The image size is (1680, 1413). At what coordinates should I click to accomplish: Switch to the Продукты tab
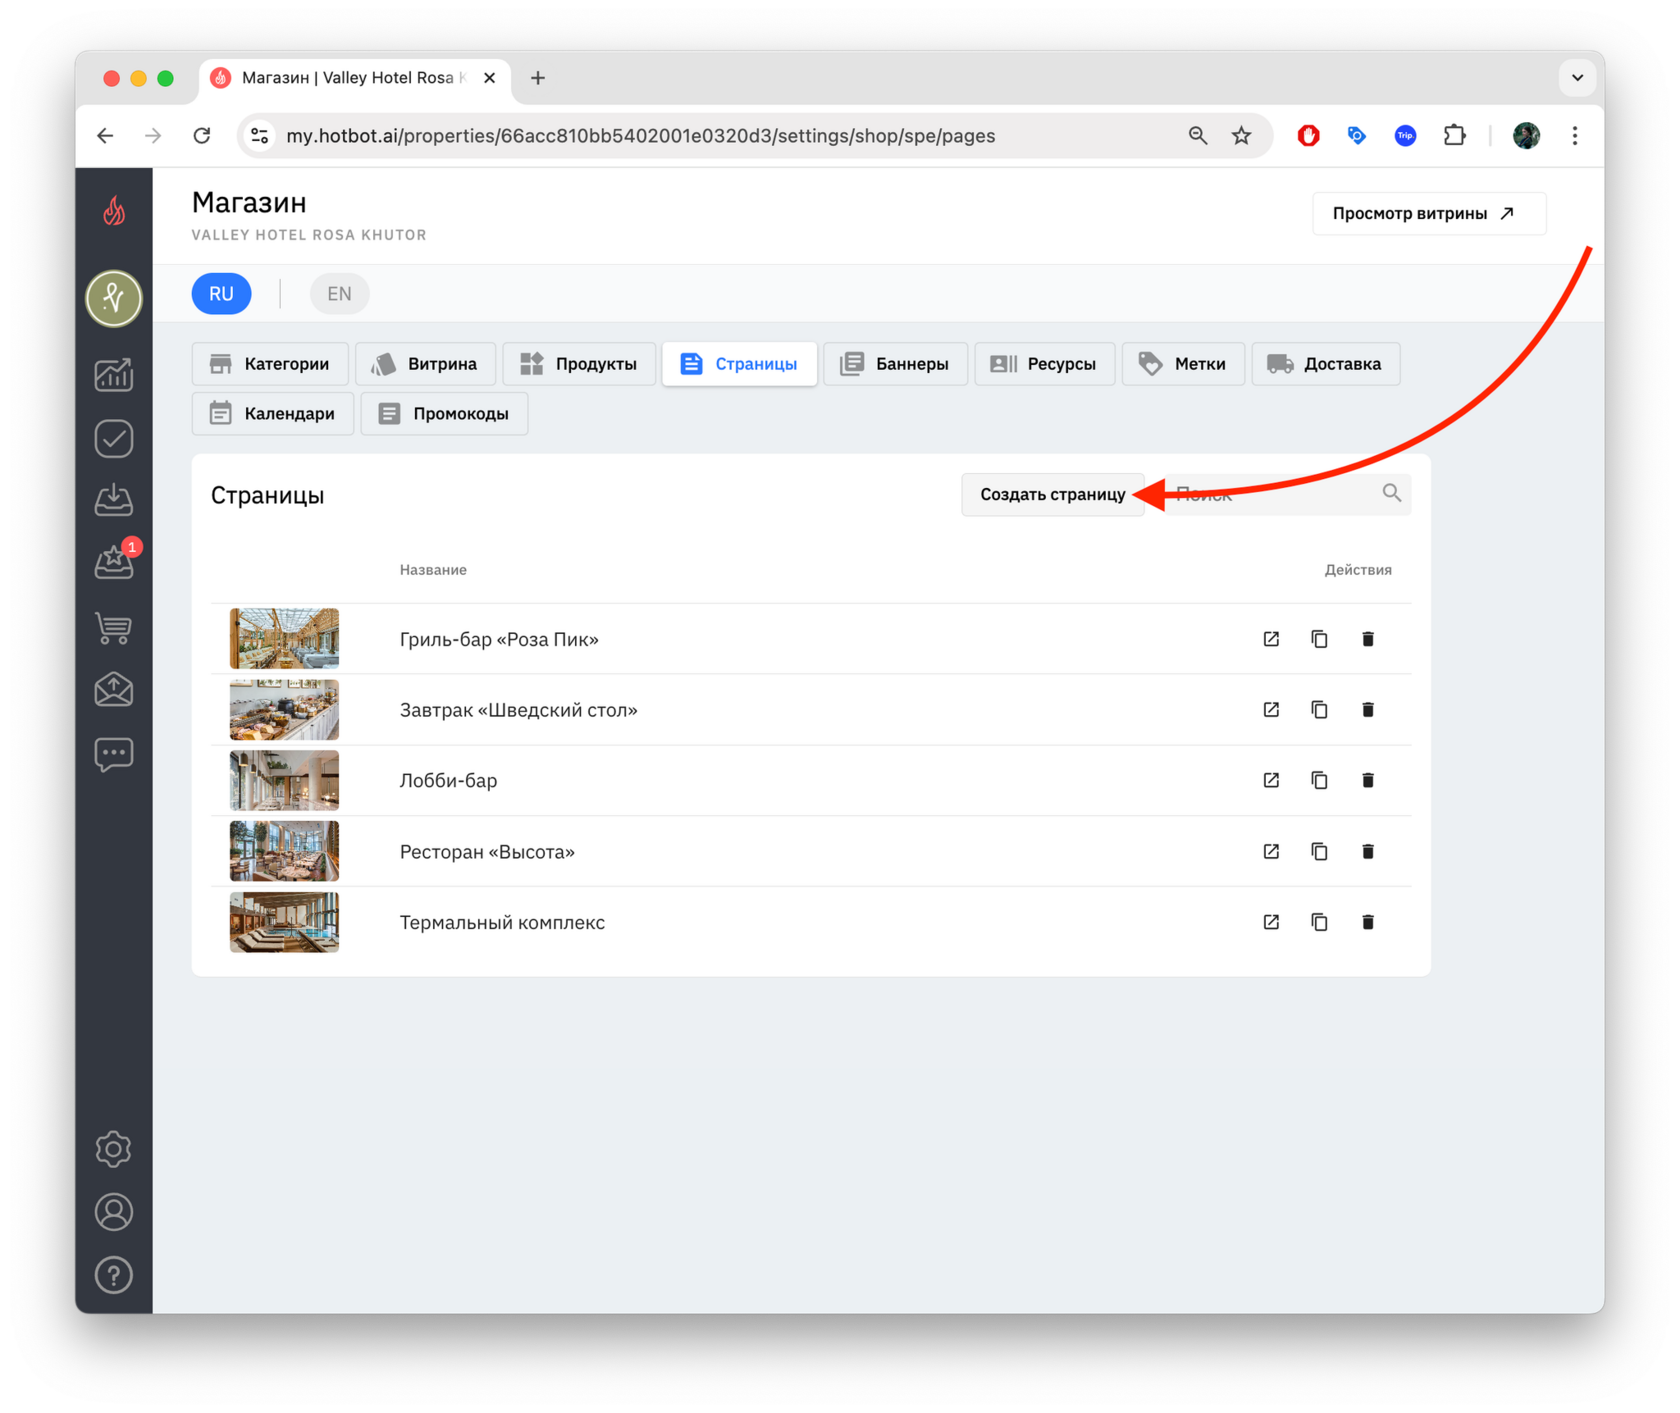pyautogui.click(x=579, y=364)
